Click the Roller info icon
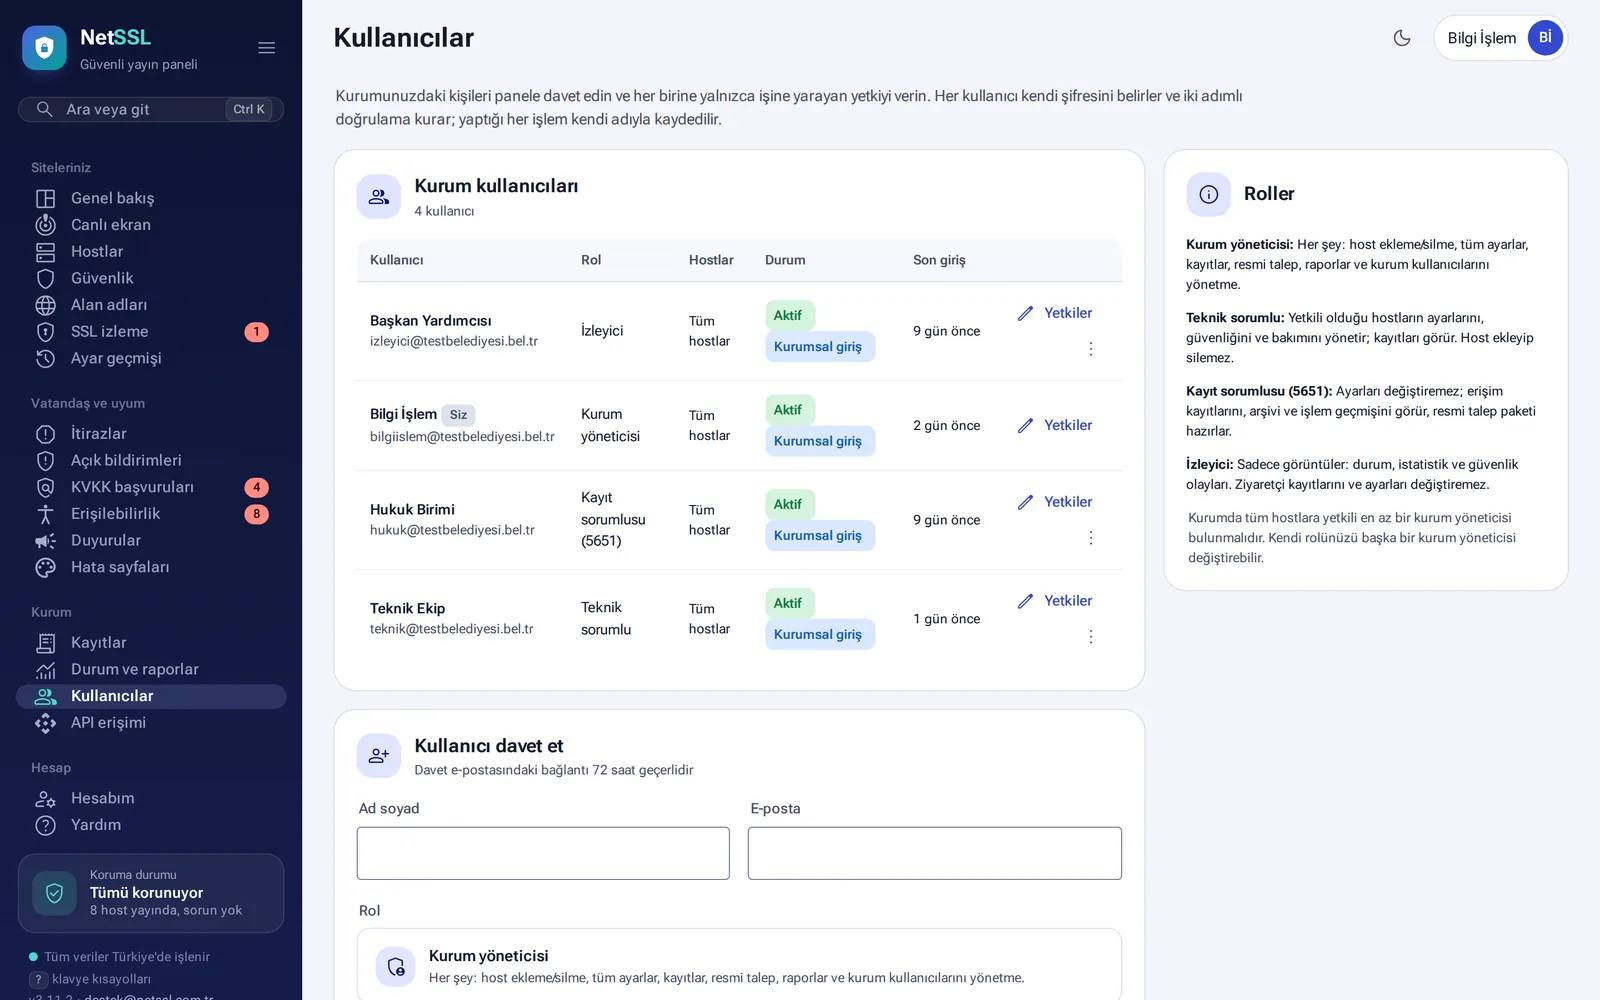 (x=1208, y=194)
